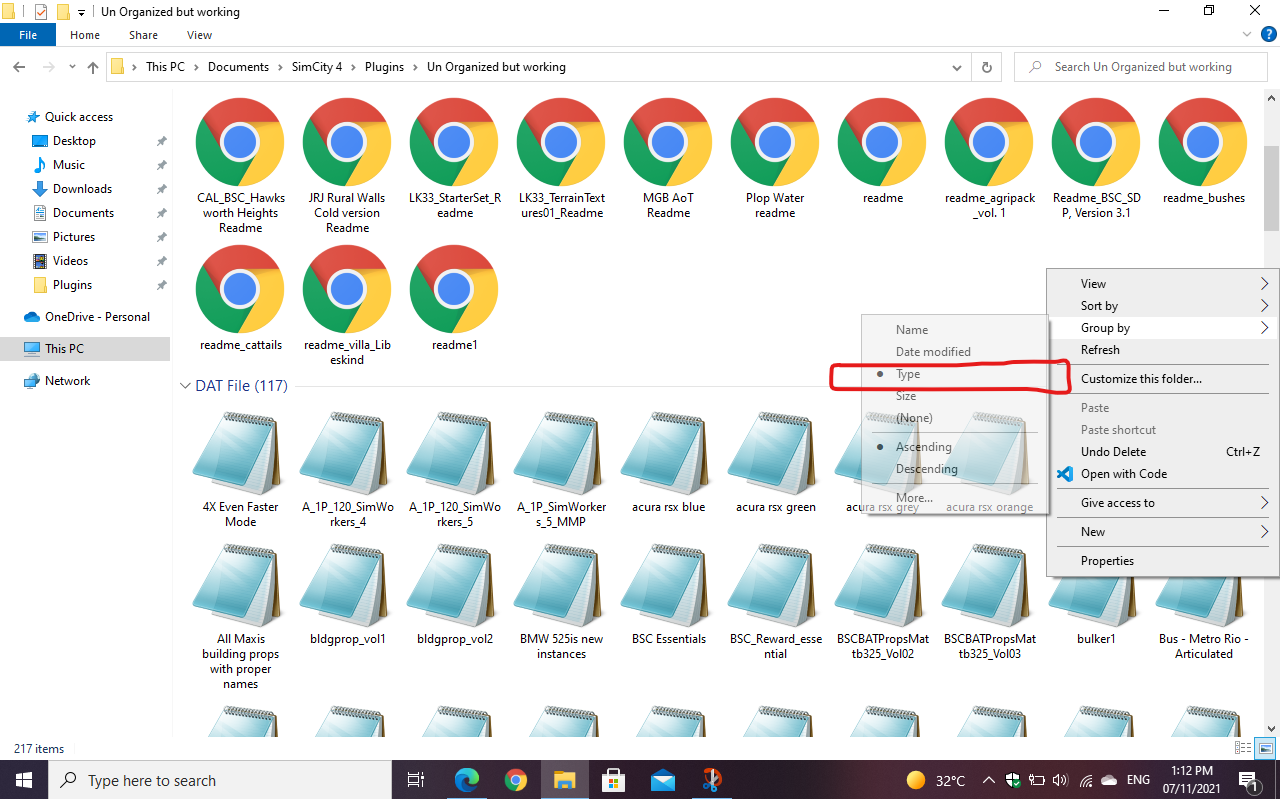Image resolution: width=1280 pixels, height=799 pixels.
Task: Choose Refresh in the context menu
Action: tap(1164, 350)
